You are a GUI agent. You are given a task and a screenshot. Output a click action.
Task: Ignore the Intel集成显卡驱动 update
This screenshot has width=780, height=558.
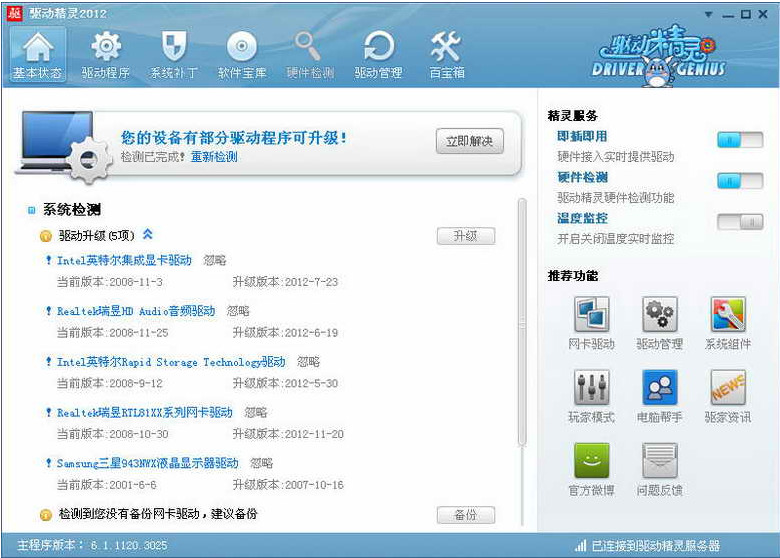pos(215,261)
